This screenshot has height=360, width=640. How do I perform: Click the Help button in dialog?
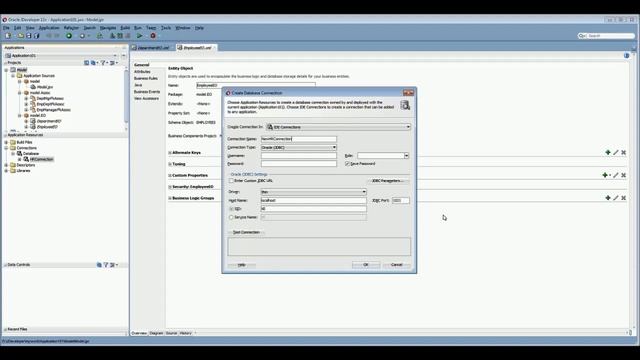point(242,265)
